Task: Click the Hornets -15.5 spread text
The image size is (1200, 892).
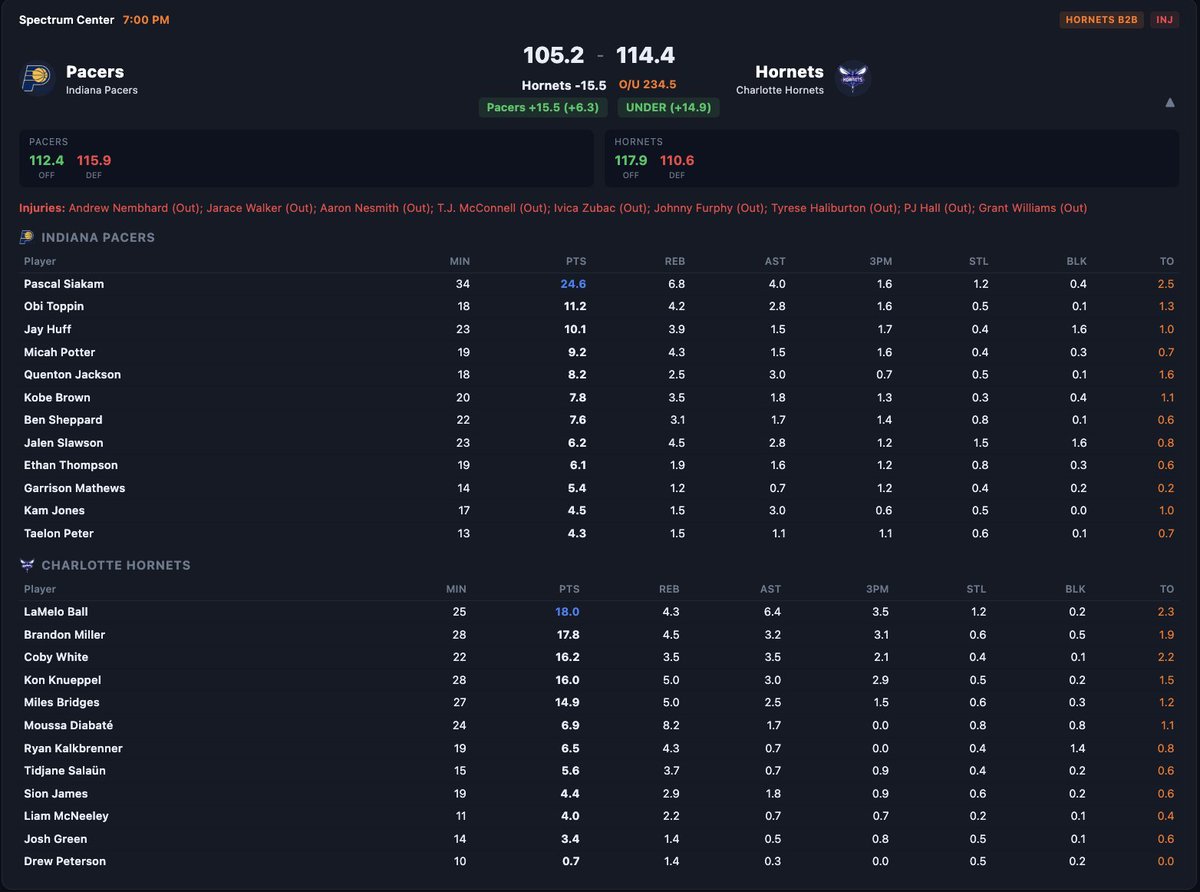Action: click(x=564, y=86)
